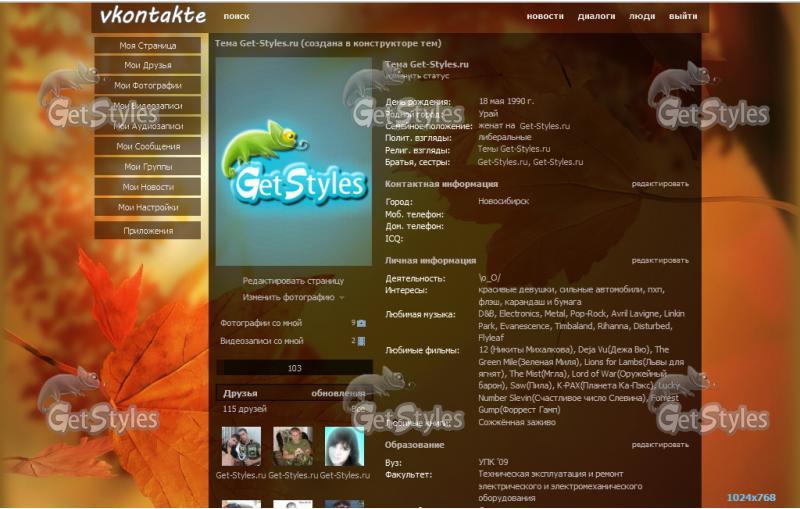Select Мои Настройки in the sidebar
This screenshot has height=509, width=800.
click(147, 207)
